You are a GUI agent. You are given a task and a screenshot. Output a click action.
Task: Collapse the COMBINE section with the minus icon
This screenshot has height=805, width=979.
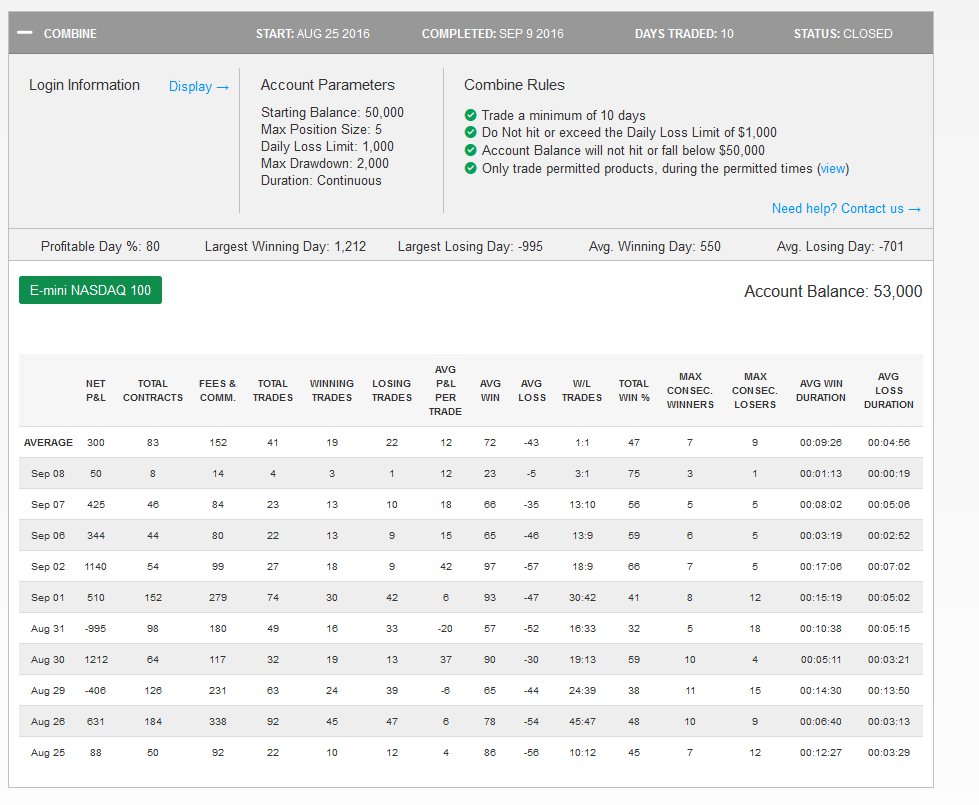pyautogui.click(x=24, y=32)
